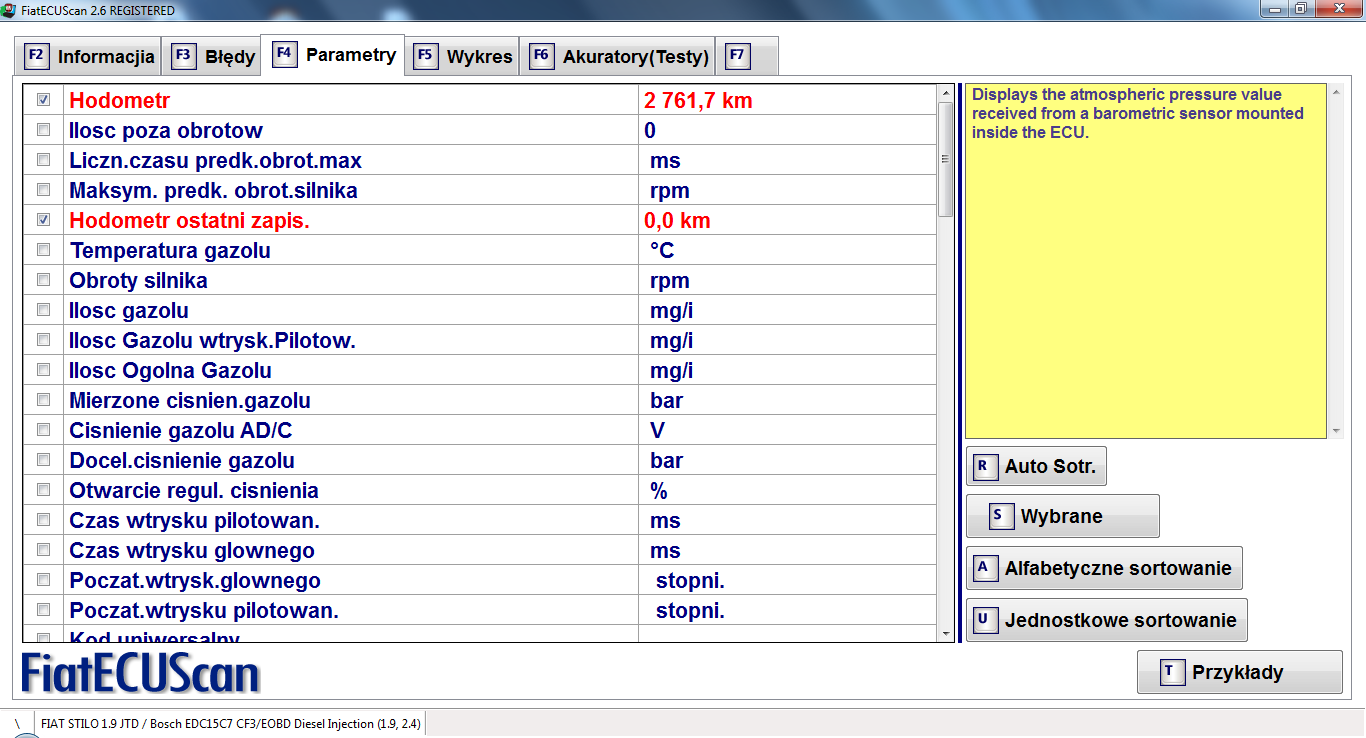Viewport: 1366px width, 738px height.
Task: Click the Przykłady button
Action: [x=1240, y=672]
